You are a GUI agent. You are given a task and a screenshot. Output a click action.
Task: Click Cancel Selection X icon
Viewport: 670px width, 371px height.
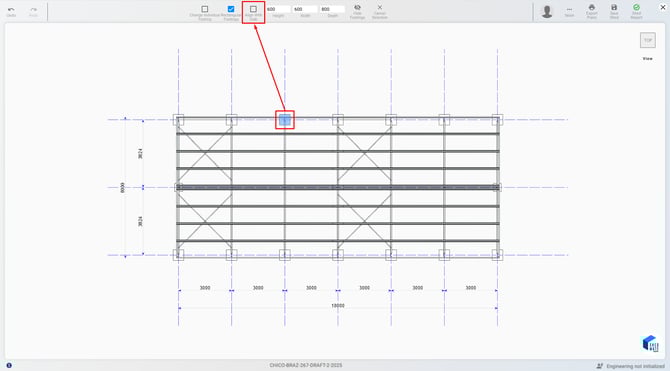379,8
